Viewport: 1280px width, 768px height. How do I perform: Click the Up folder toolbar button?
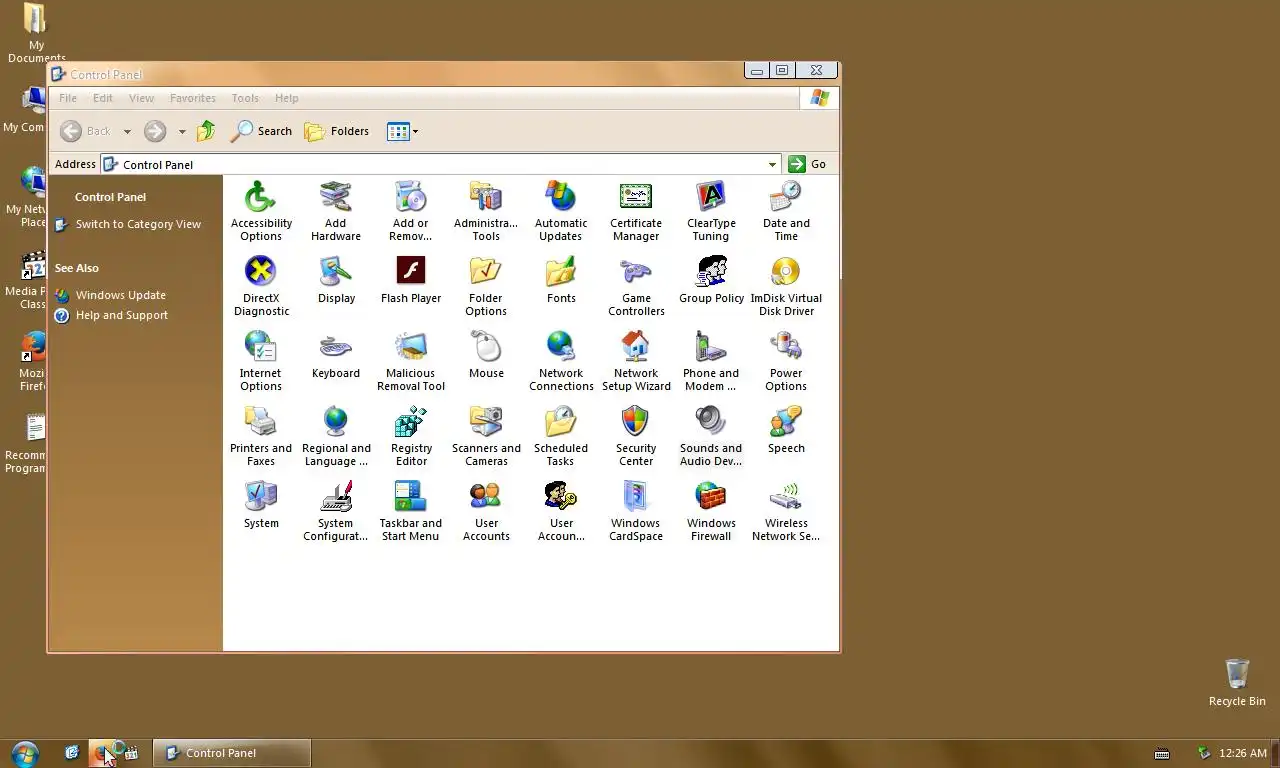coord(206,131)
